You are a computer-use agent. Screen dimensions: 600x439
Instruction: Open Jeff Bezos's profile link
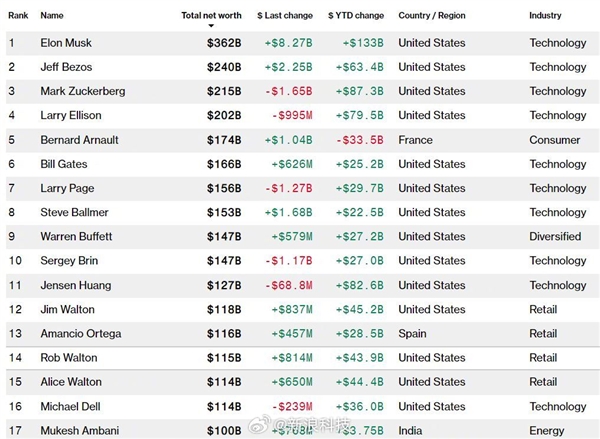click(x=67, y=67)
